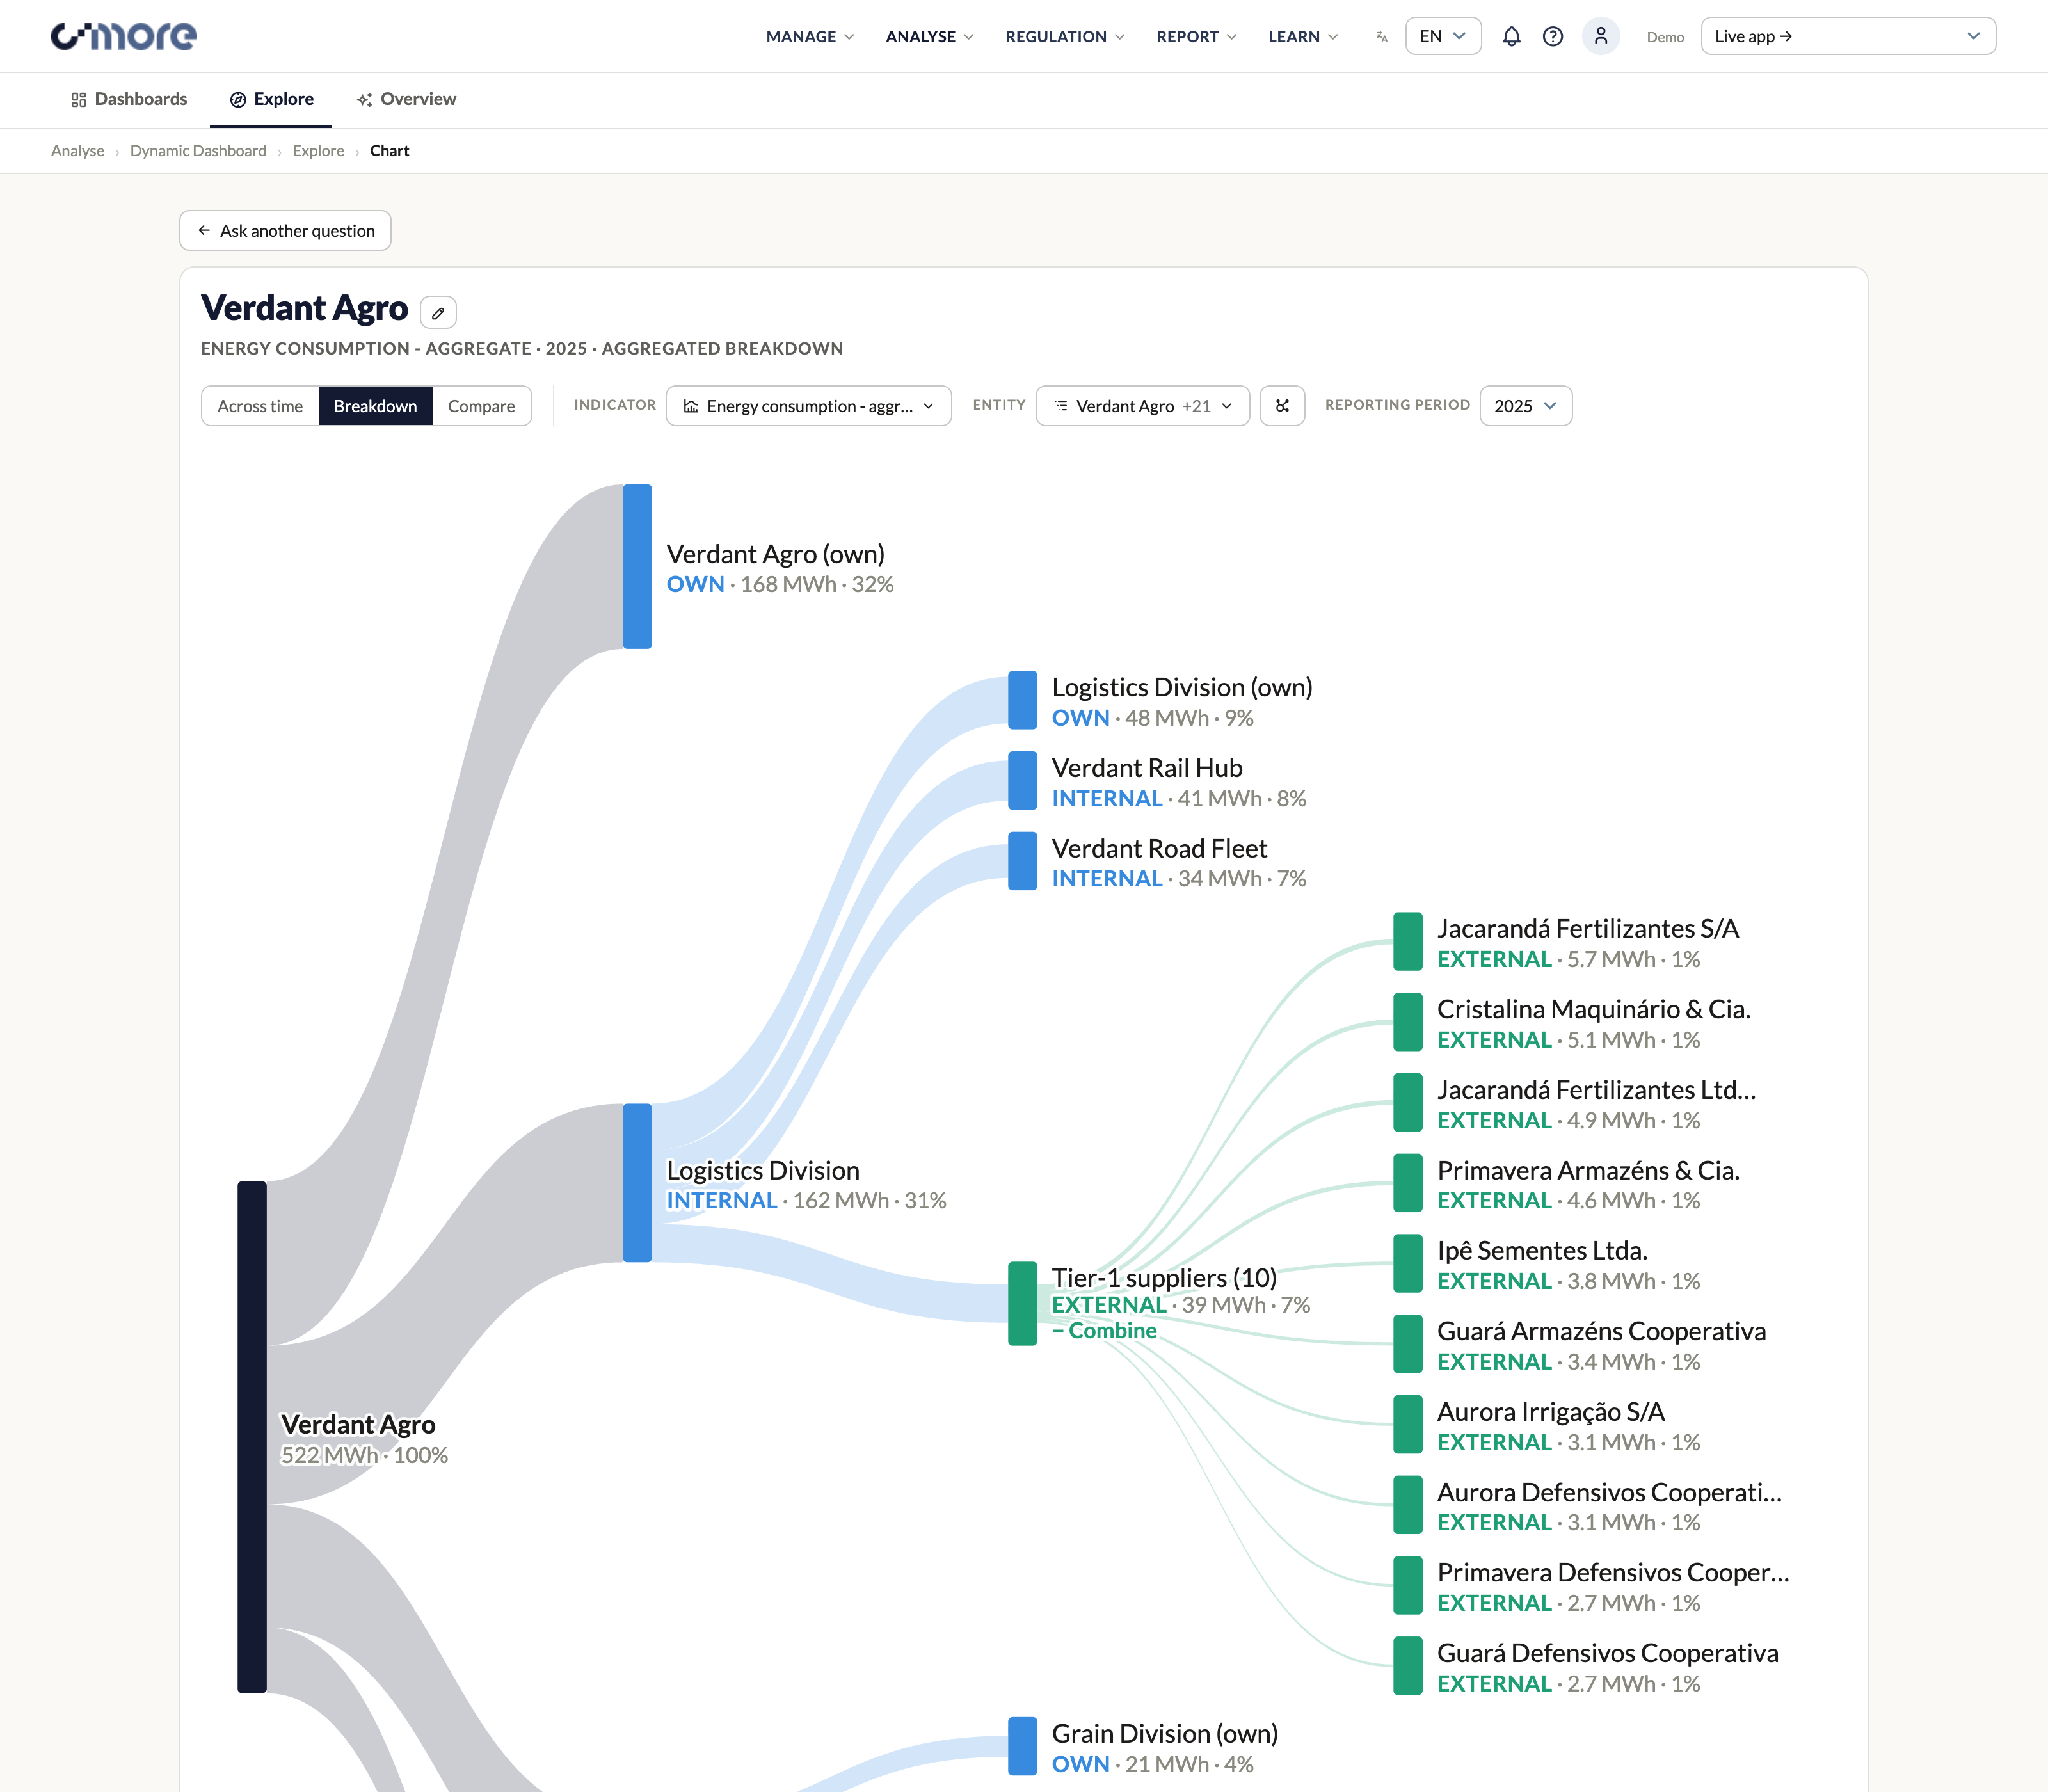Click the blue Logistics Division node bar
The height and width of the screenshot is (1792, 2048).
pyautogui.click(x=637, y=1182)
